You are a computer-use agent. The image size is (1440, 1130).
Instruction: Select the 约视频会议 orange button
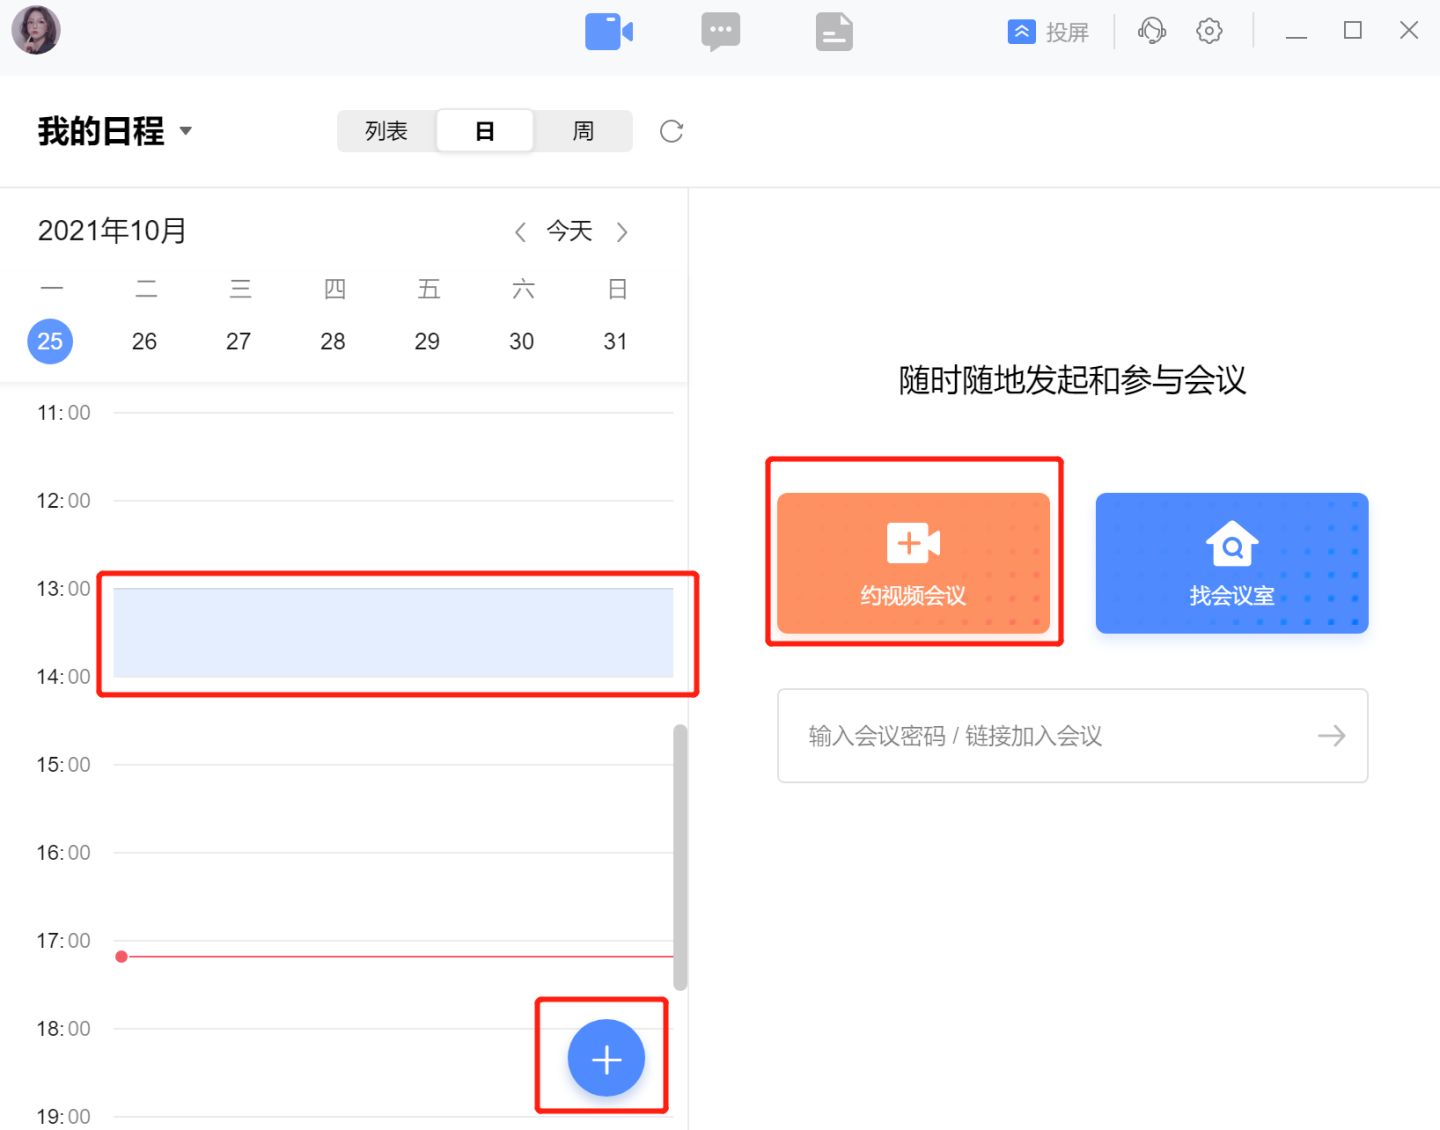(x=913, y=562)
